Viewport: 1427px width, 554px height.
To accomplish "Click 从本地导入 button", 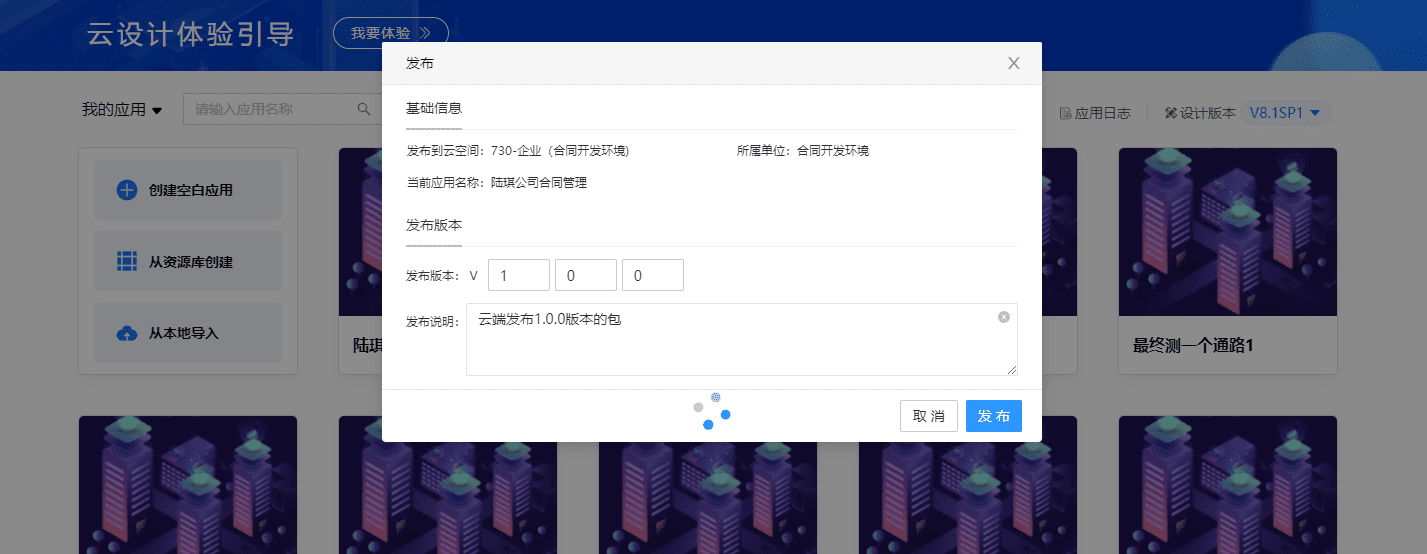I will (x=188, y=333).
